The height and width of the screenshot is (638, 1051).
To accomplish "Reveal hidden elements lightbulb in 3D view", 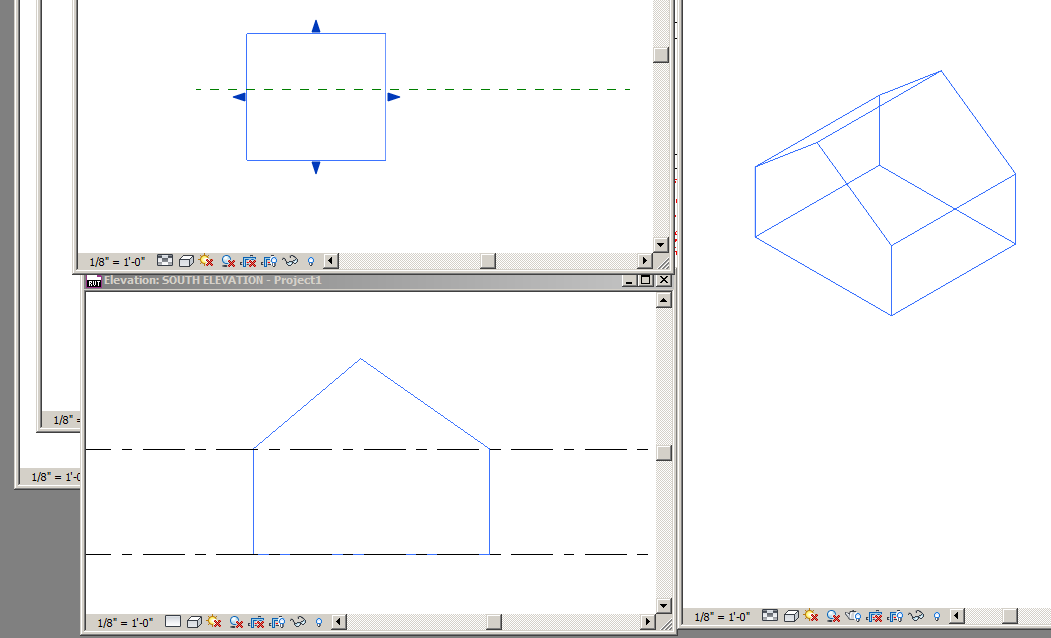I will coord(937,616).
